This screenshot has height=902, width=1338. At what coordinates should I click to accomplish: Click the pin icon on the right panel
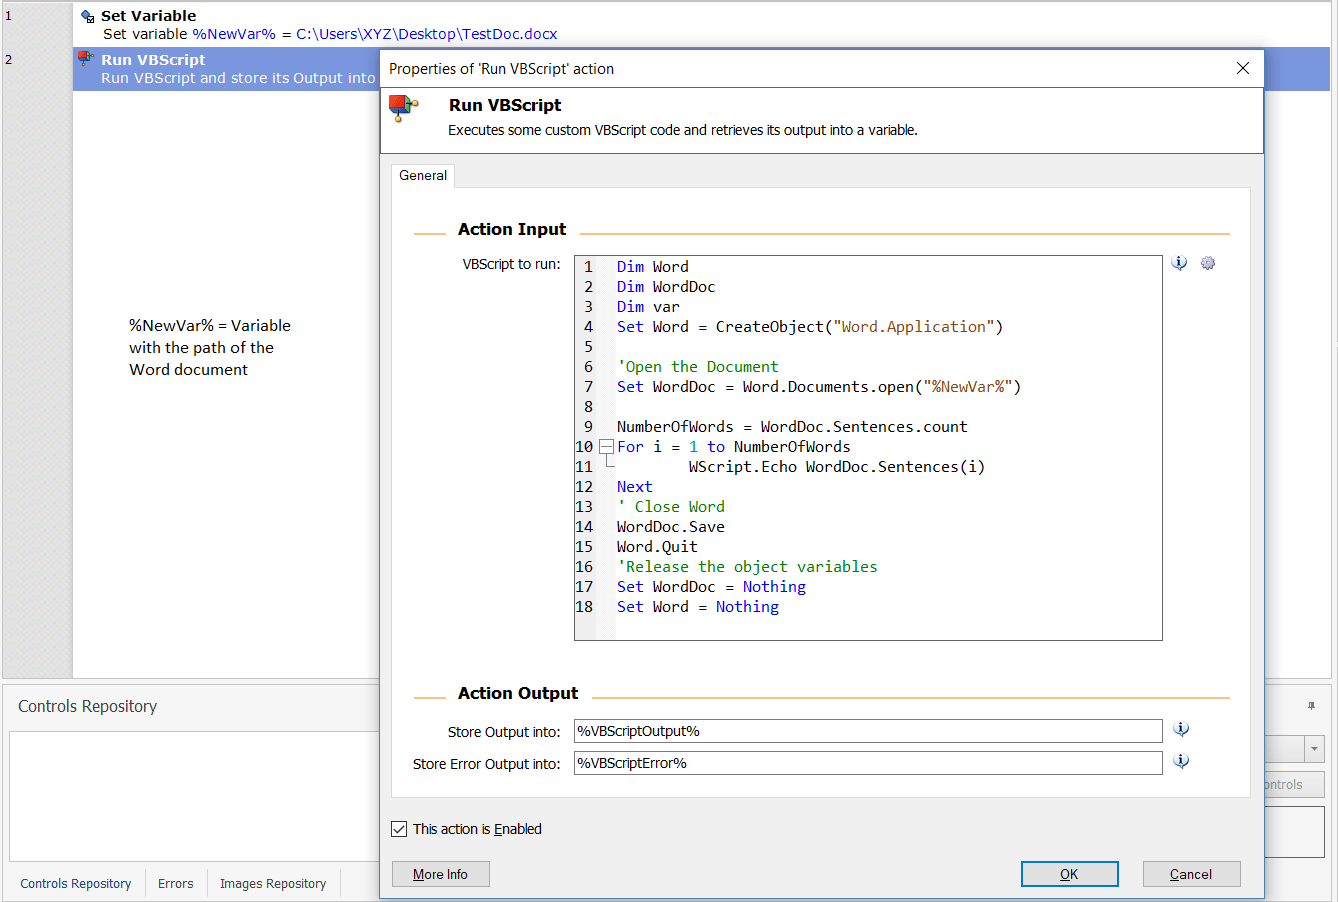tap(1311, 707)
